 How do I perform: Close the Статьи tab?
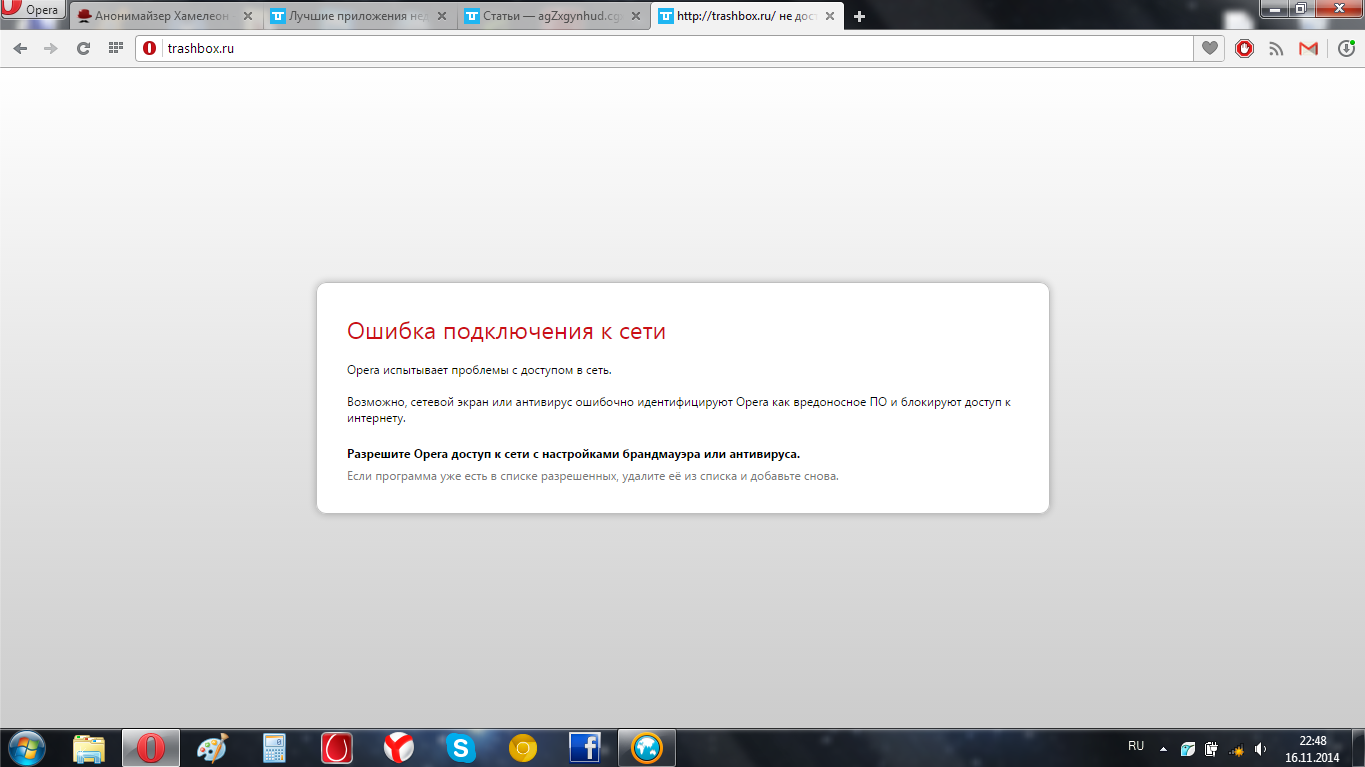635,16
